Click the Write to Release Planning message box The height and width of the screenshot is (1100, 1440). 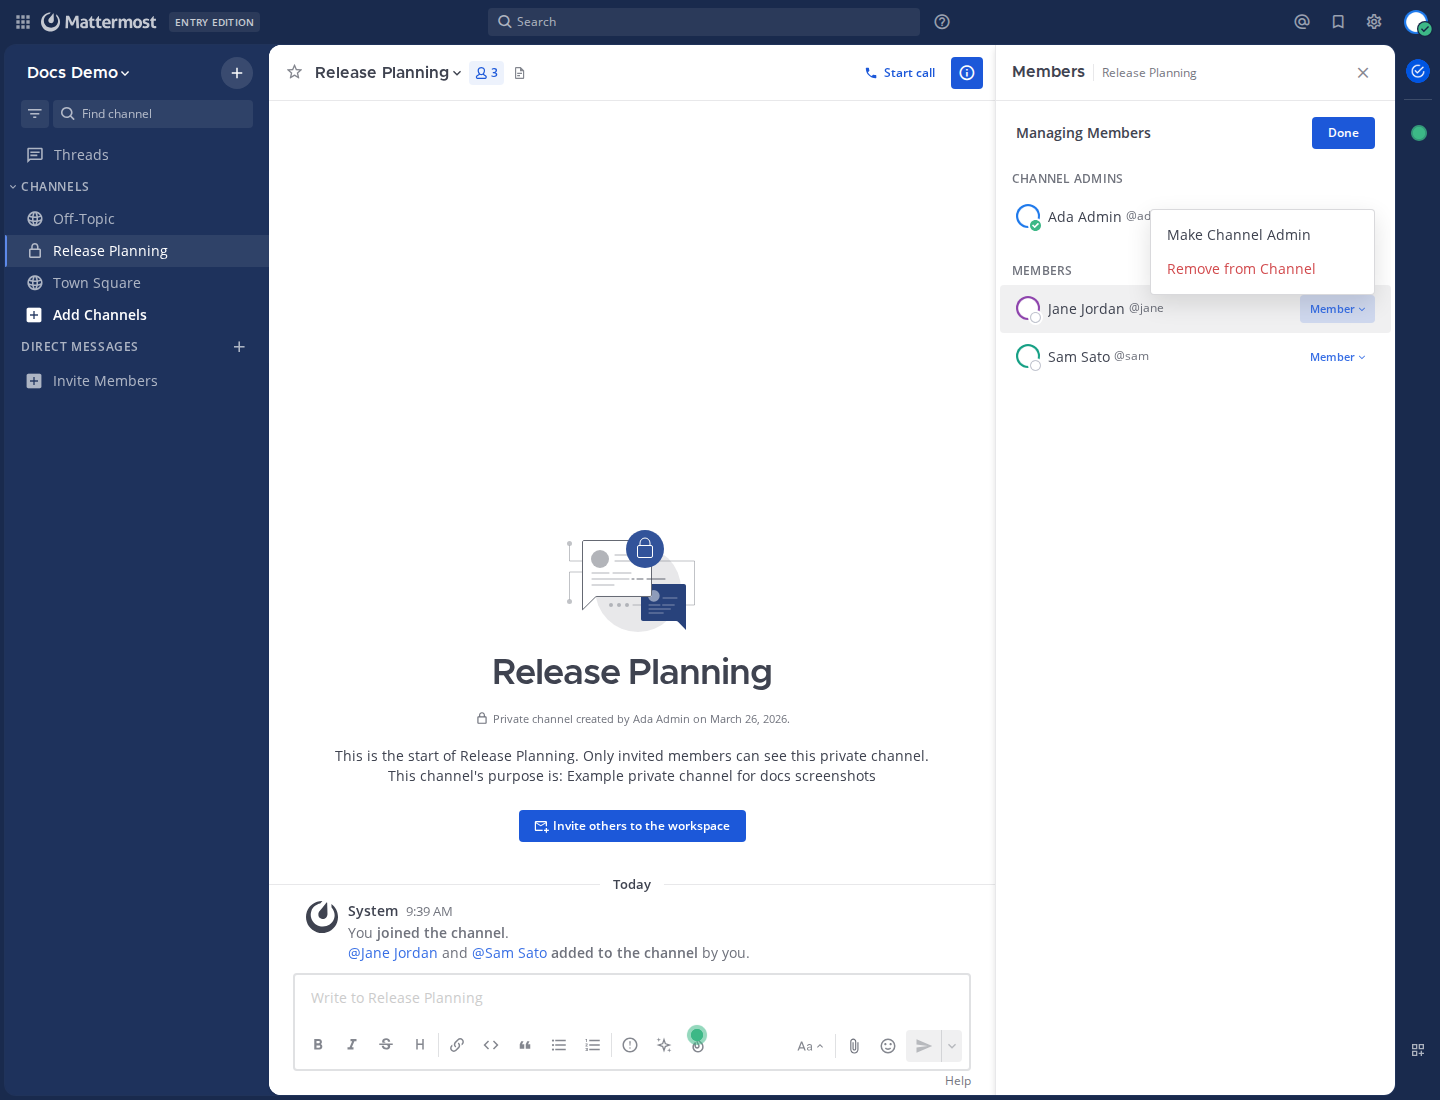click(x=630, y=998)
